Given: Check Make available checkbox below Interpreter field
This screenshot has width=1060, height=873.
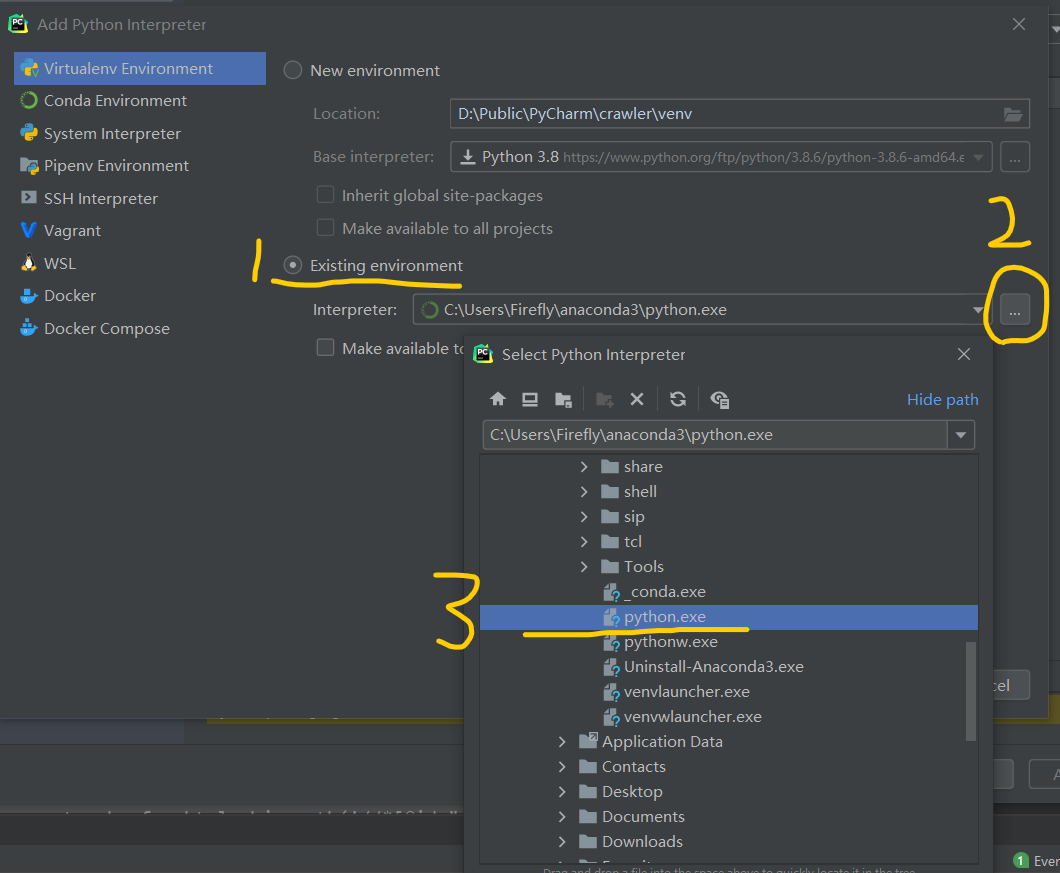Looking at the screenshot, I should (x=325, y=348).
